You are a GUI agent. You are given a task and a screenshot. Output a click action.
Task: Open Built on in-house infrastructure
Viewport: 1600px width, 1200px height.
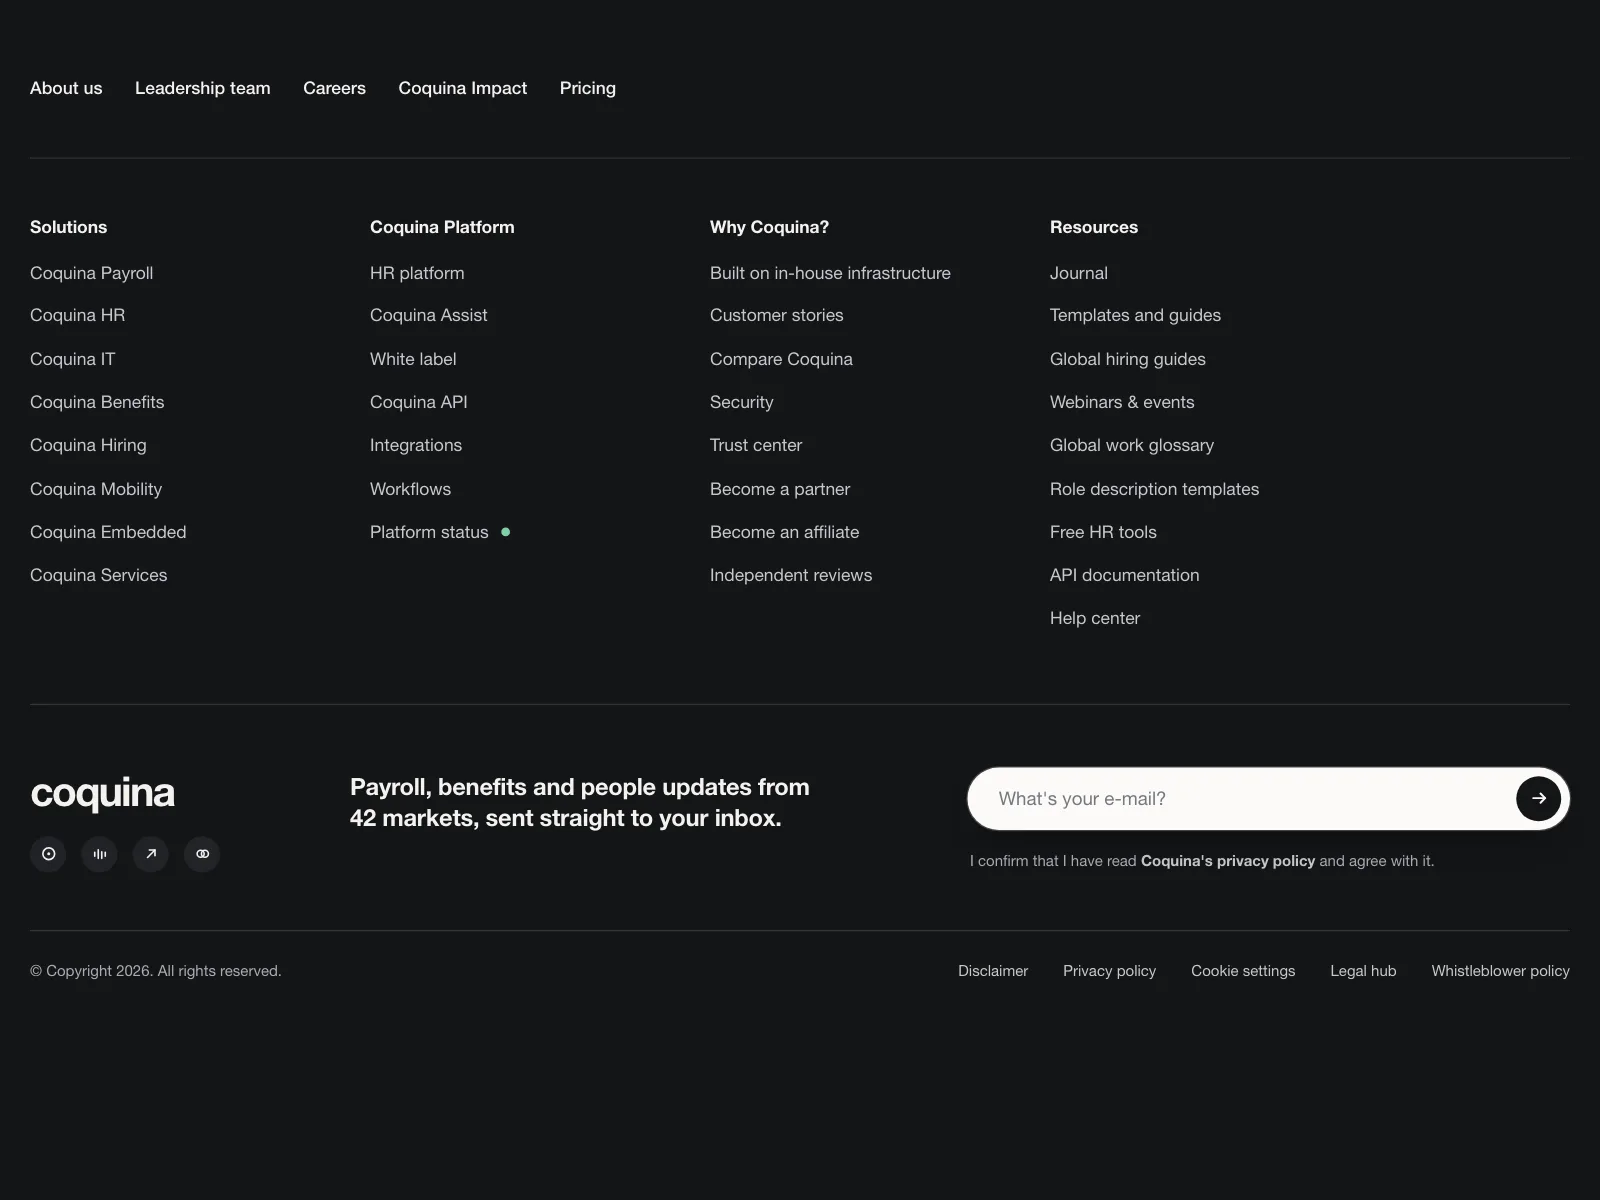coord(830,273)
